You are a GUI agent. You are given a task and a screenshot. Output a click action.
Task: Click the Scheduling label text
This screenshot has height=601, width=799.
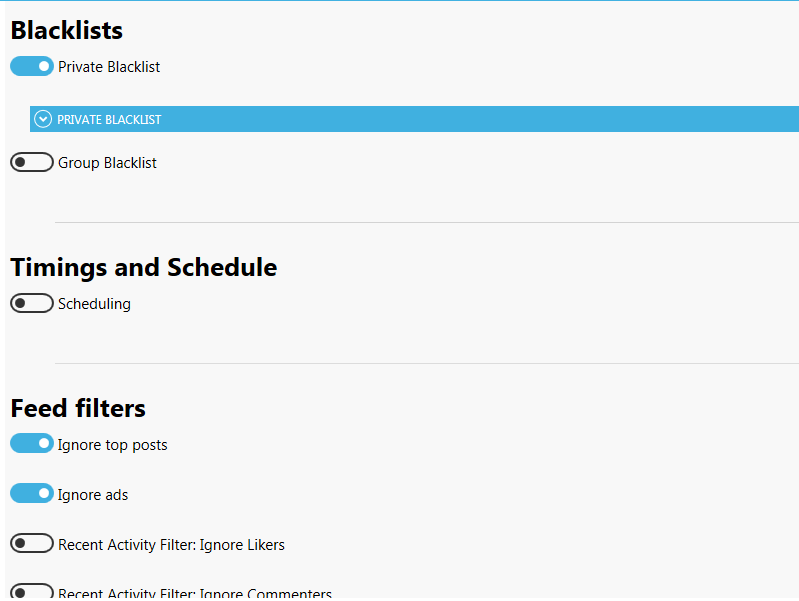(x=94, y=304)
